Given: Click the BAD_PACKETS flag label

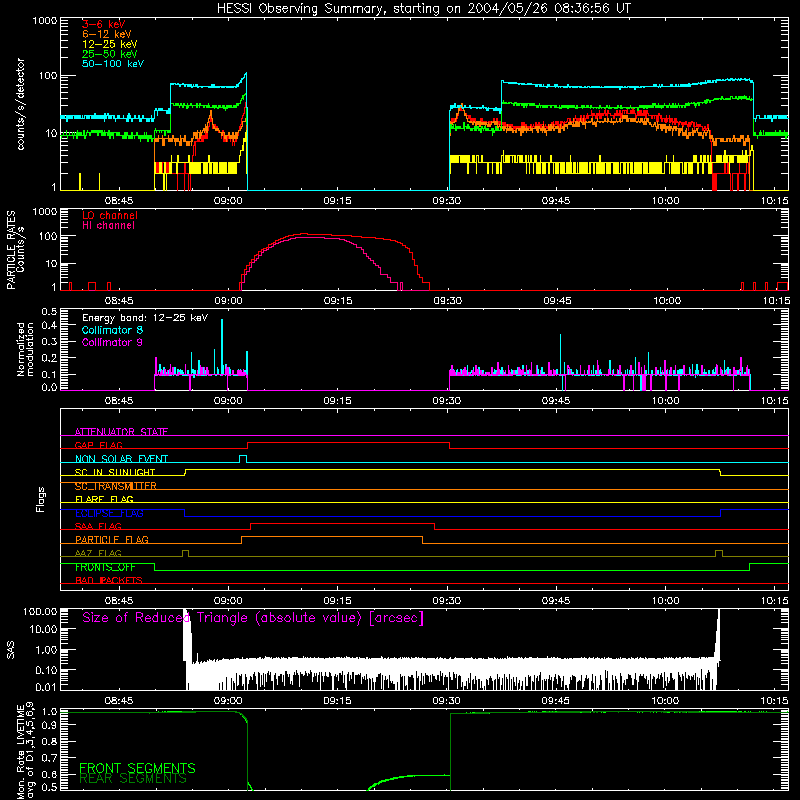Looking at the screenshot, I should (x=109, y=580).
